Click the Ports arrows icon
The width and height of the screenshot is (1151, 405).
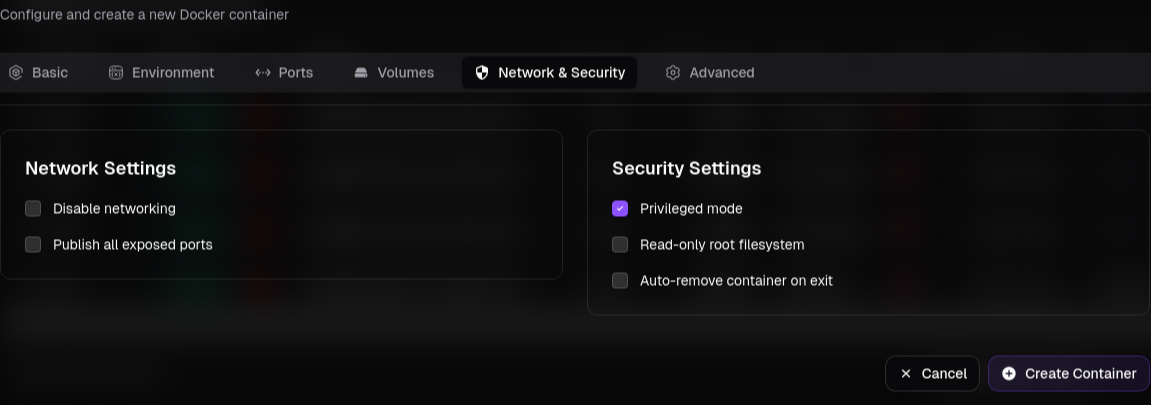click(x=263, y=73)
